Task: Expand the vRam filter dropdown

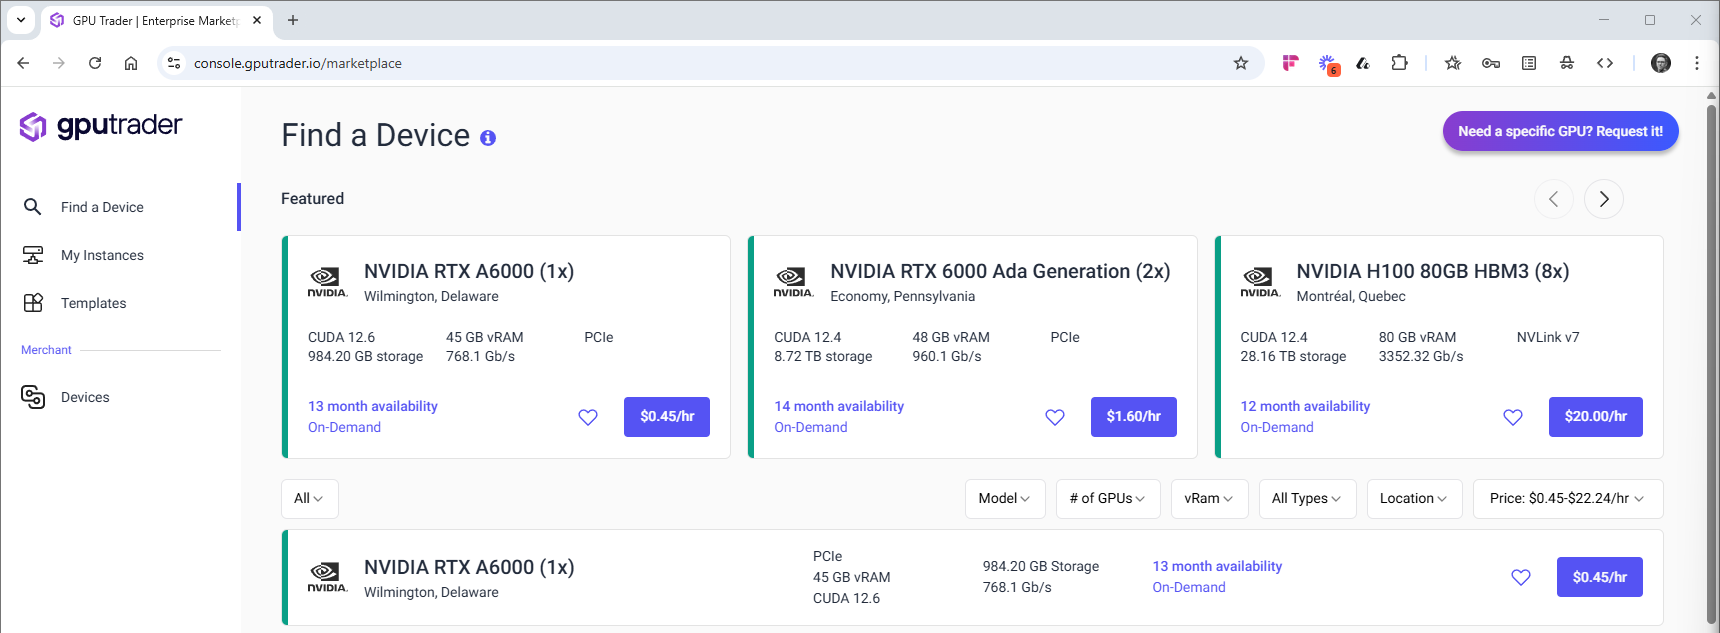Action: pyautogui.click(x=1209, y=498)
